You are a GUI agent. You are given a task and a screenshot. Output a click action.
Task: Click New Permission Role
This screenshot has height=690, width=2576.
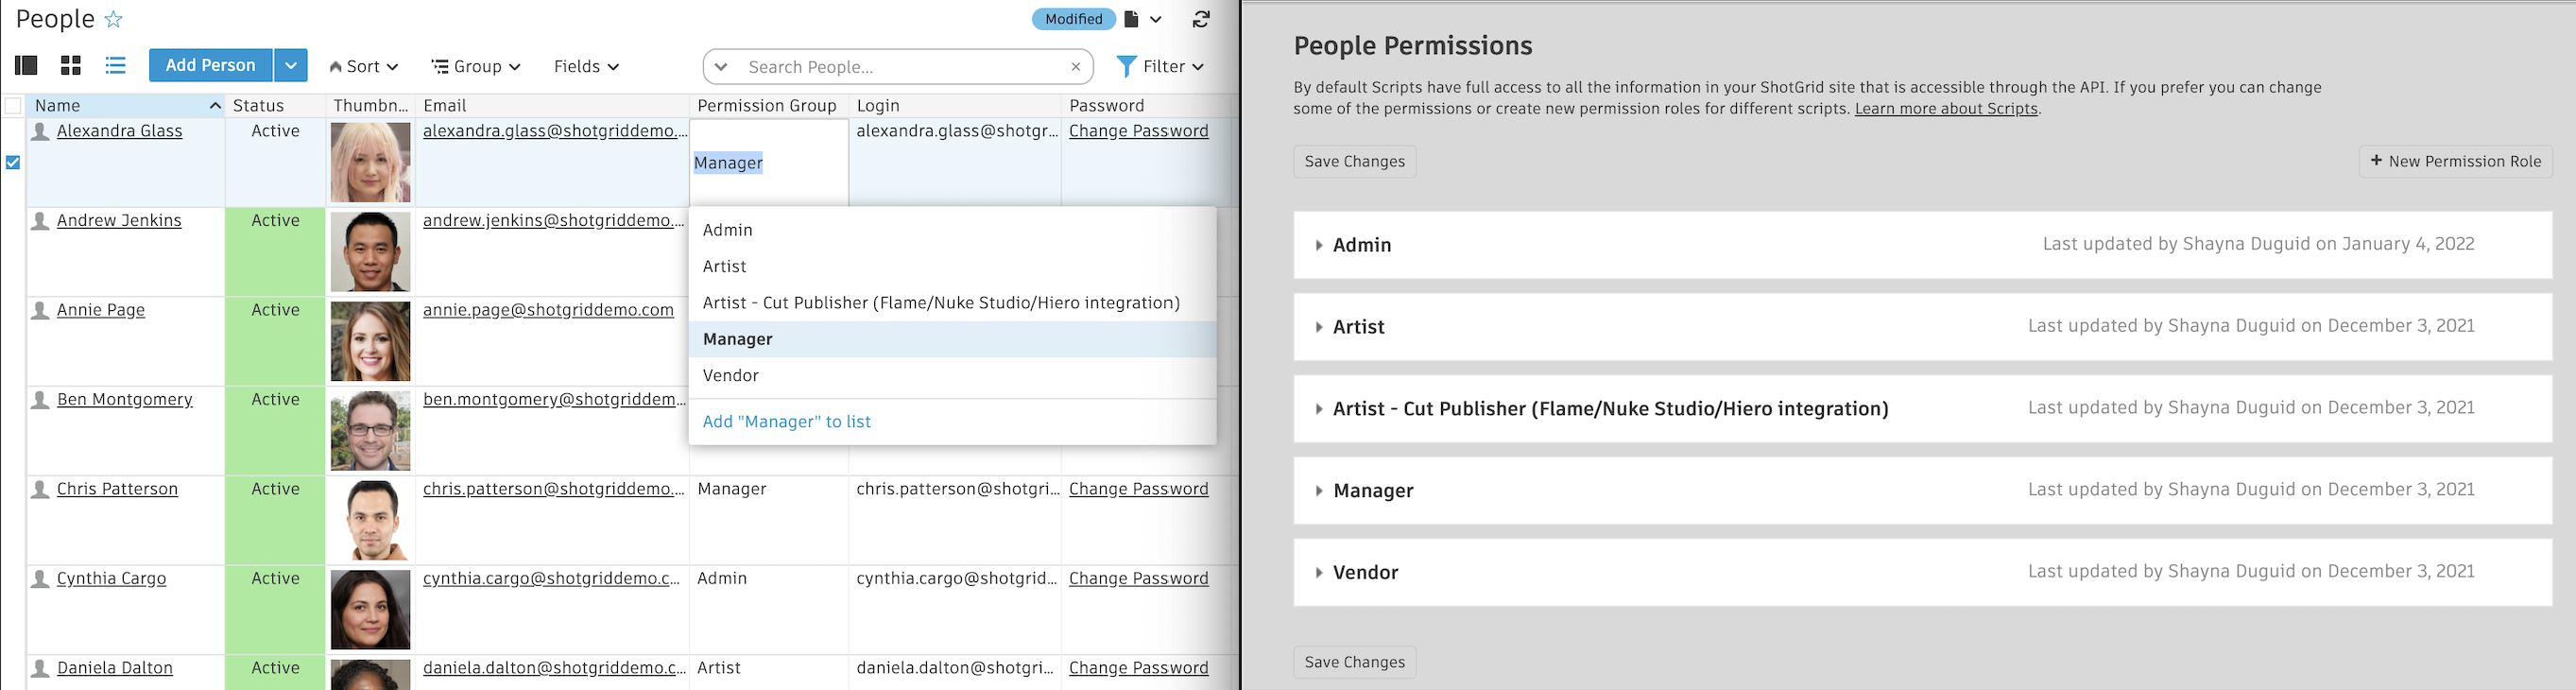point(2455,161)
